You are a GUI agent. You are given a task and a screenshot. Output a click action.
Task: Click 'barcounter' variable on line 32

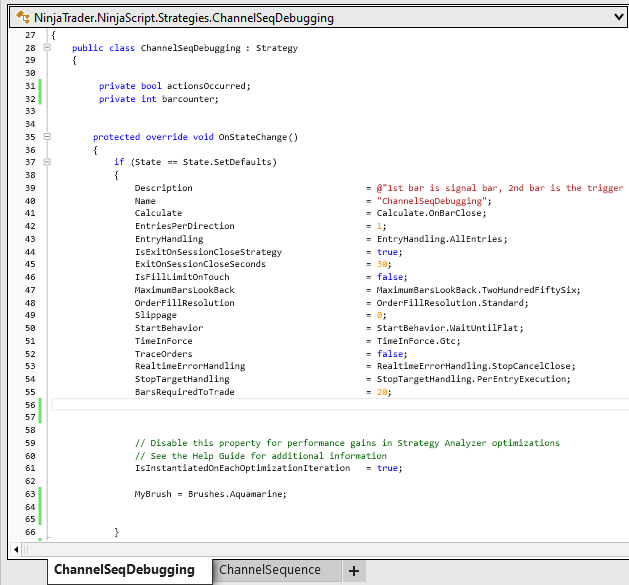point(190,99)
